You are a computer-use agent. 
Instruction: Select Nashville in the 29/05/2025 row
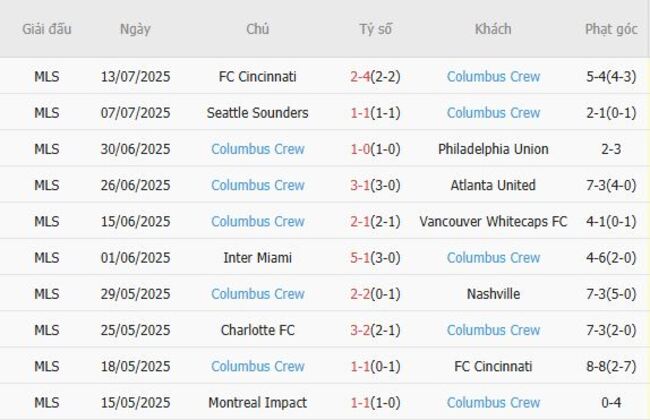tap(493, 294)
